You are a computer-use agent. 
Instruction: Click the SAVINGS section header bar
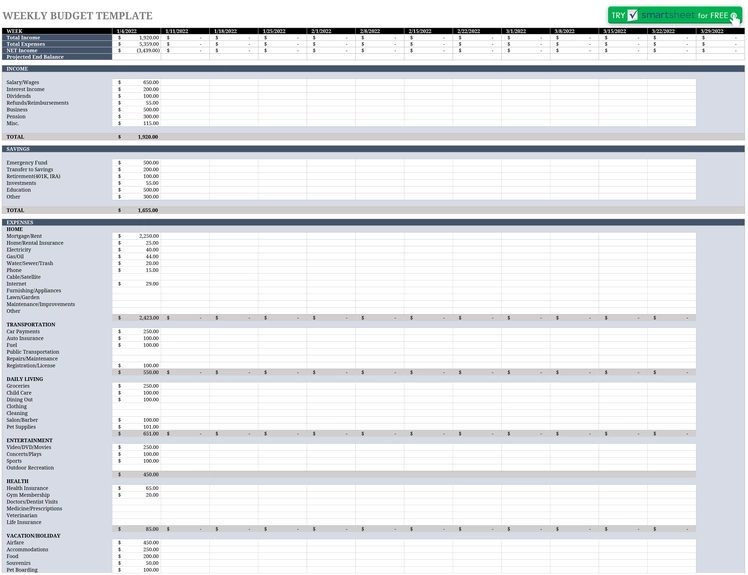point(373,149)
